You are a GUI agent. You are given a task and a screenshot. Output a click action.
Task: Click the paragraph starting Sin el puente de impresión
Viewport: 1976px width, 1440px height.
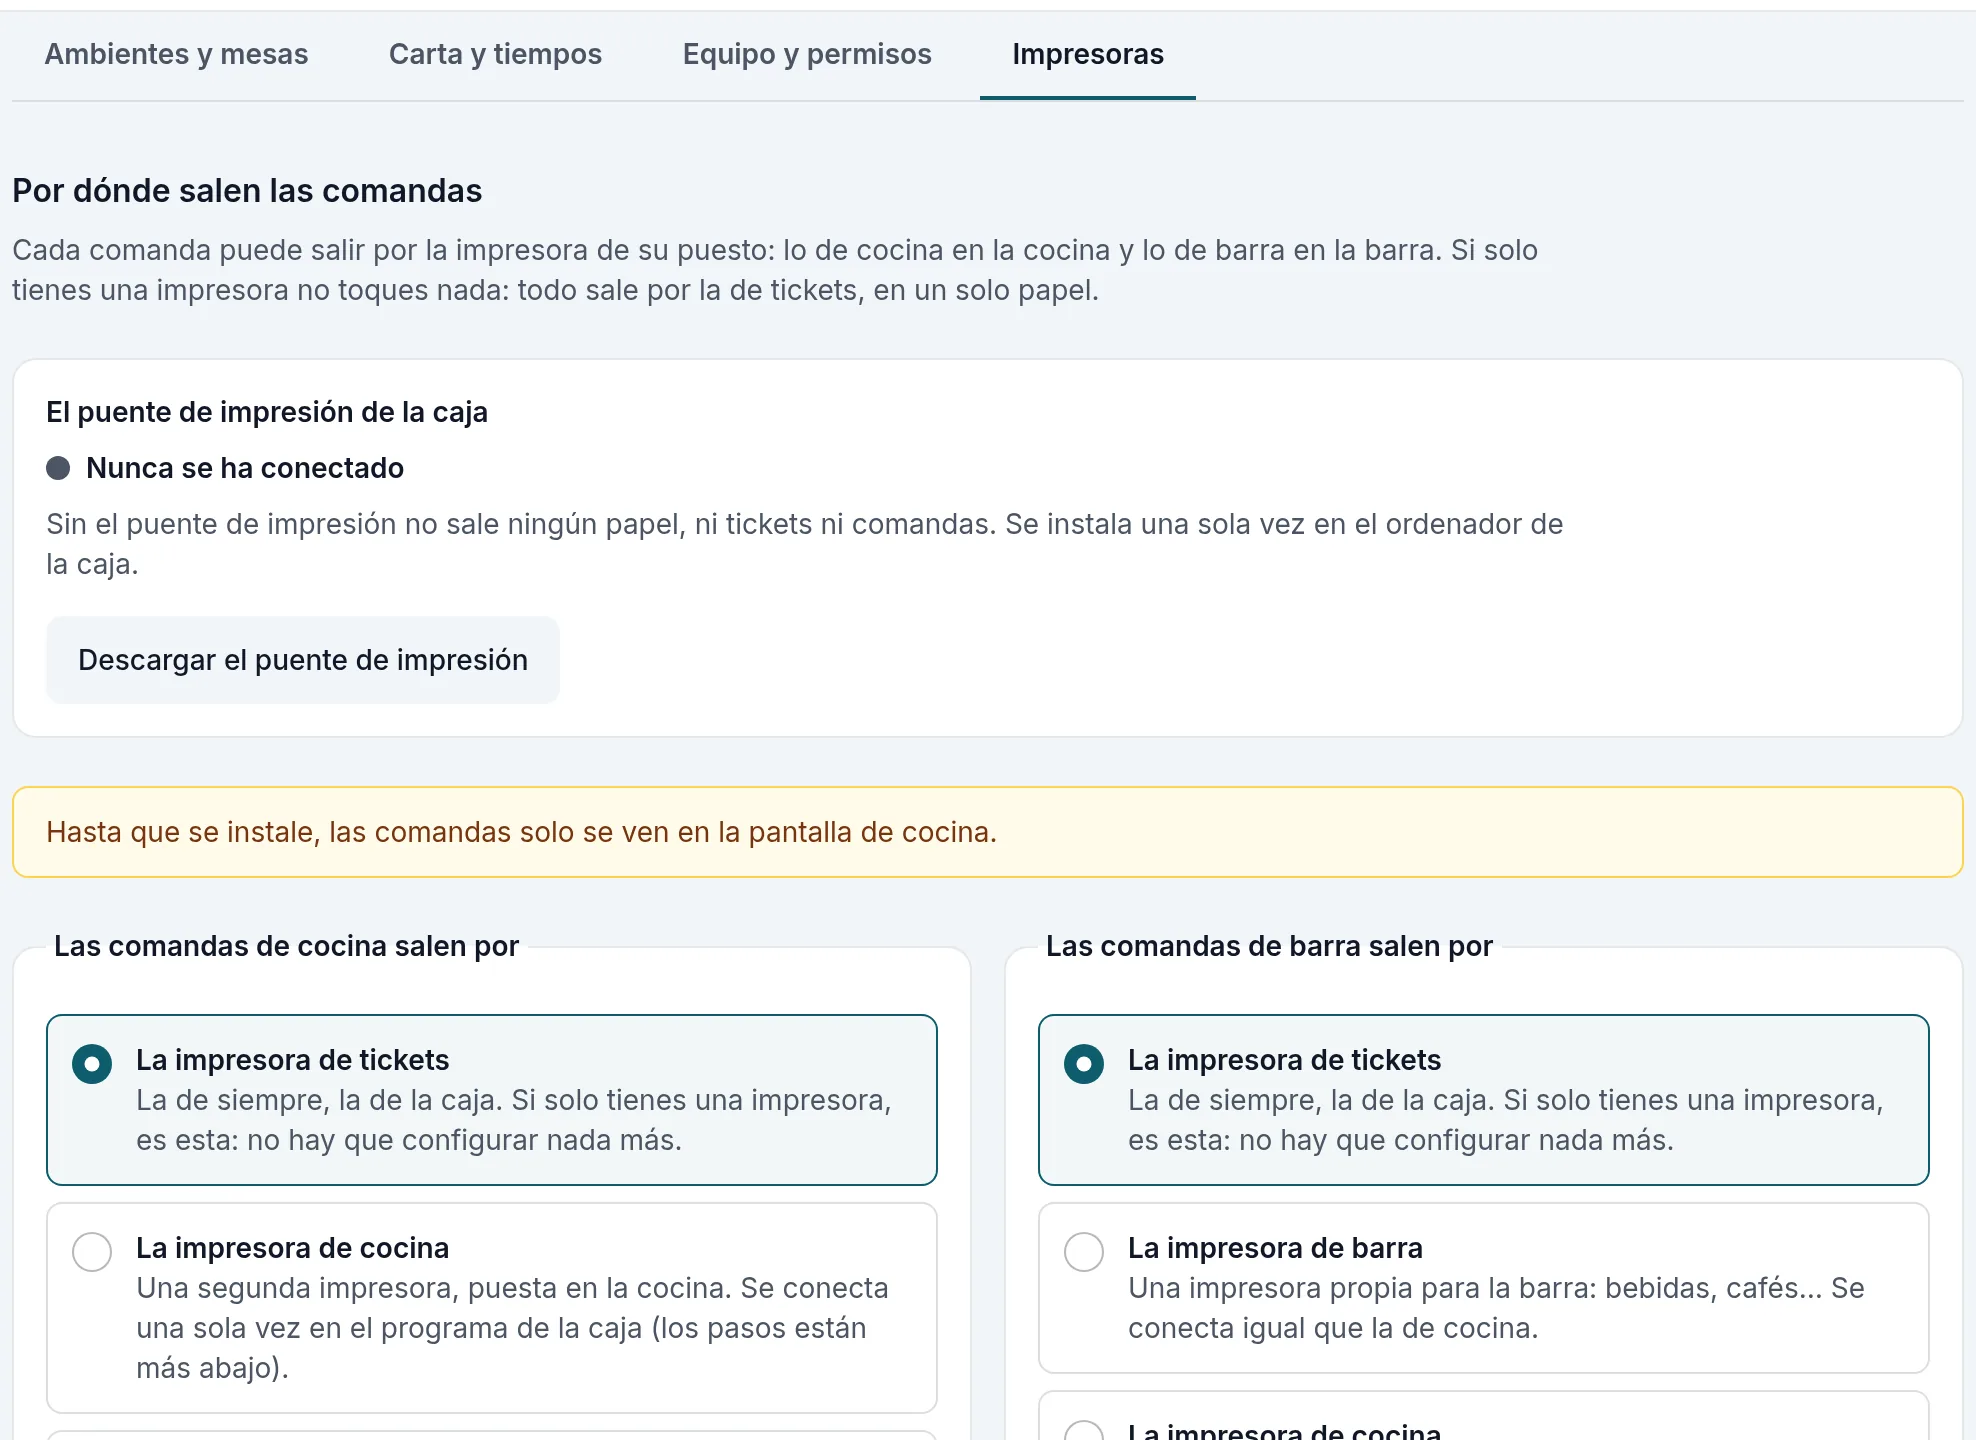point(805,544)
